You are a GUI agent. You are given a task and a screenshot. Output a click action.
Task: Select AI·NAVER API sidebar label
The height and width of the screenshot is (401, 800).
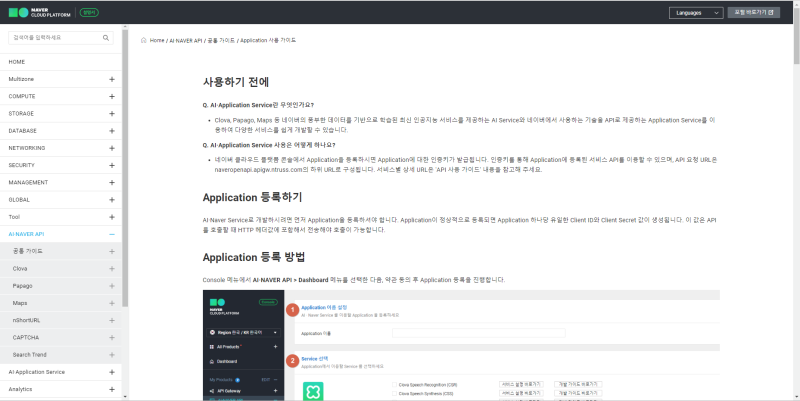click(x=26, y=234)
